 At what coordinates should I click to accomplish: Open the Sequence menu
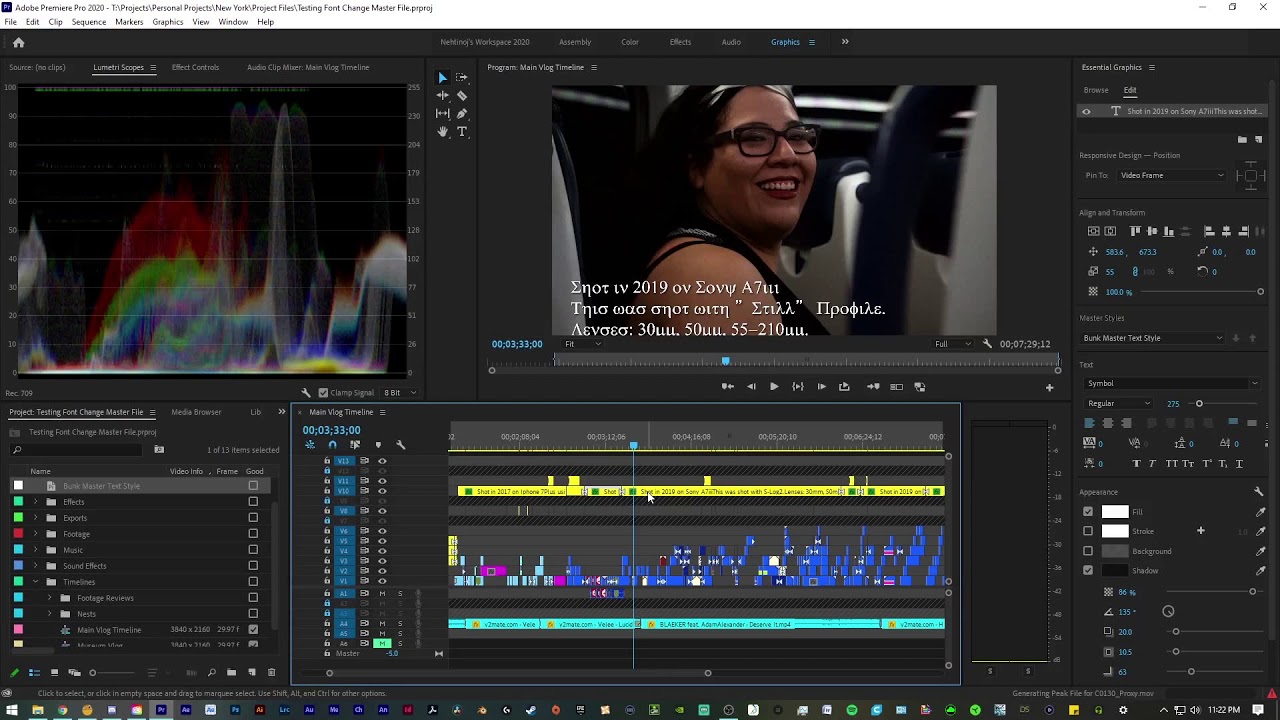88,22
